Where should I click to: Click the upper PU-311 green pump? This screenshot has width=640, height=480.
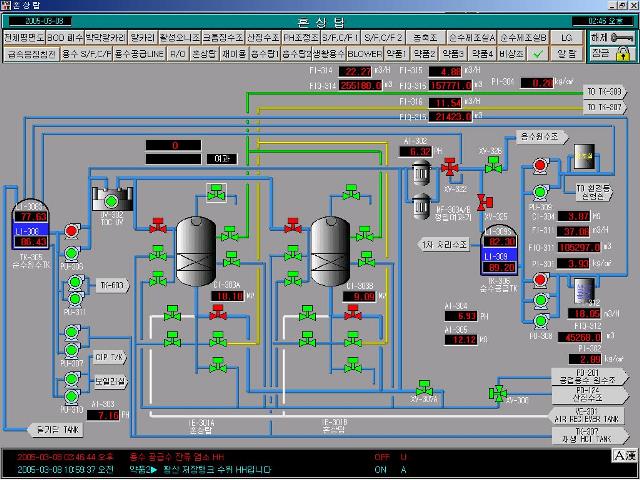pos(75,282)
